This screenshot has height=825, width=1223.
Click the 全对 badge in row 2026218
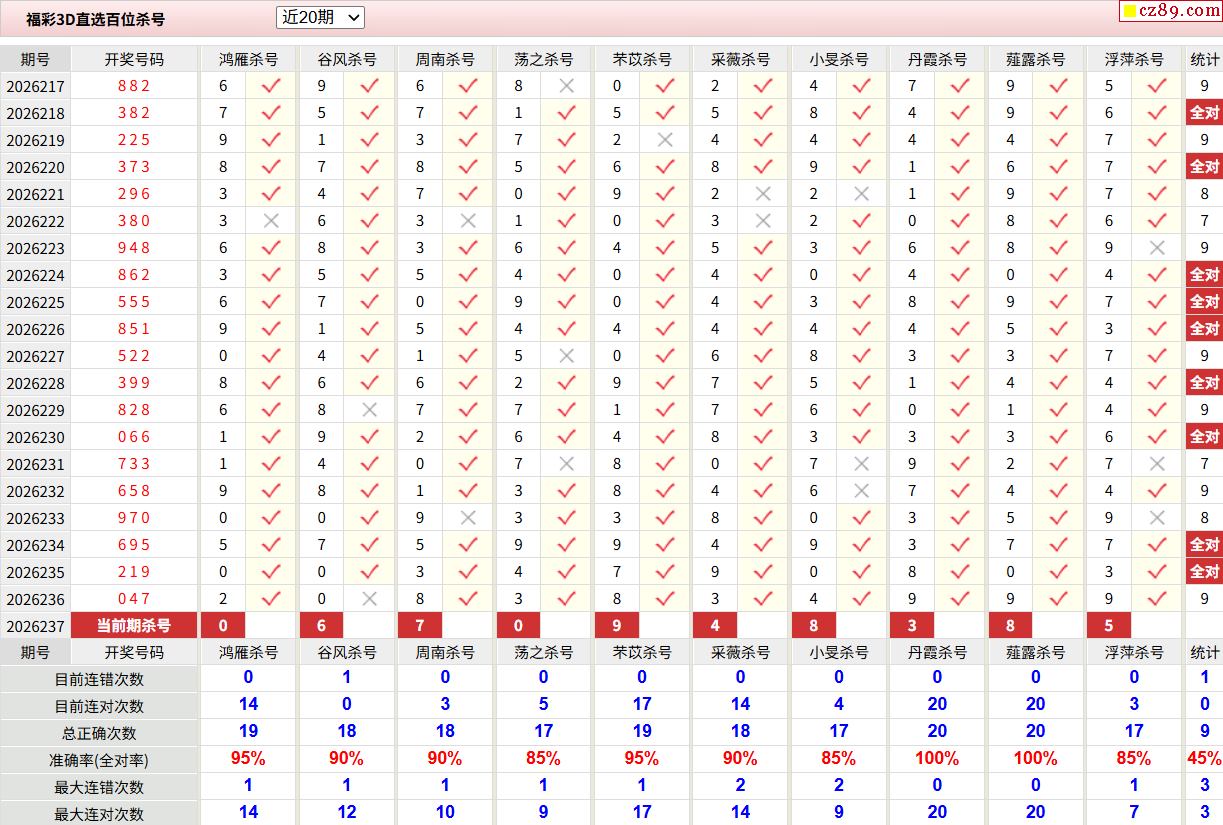coord(1204,113)
